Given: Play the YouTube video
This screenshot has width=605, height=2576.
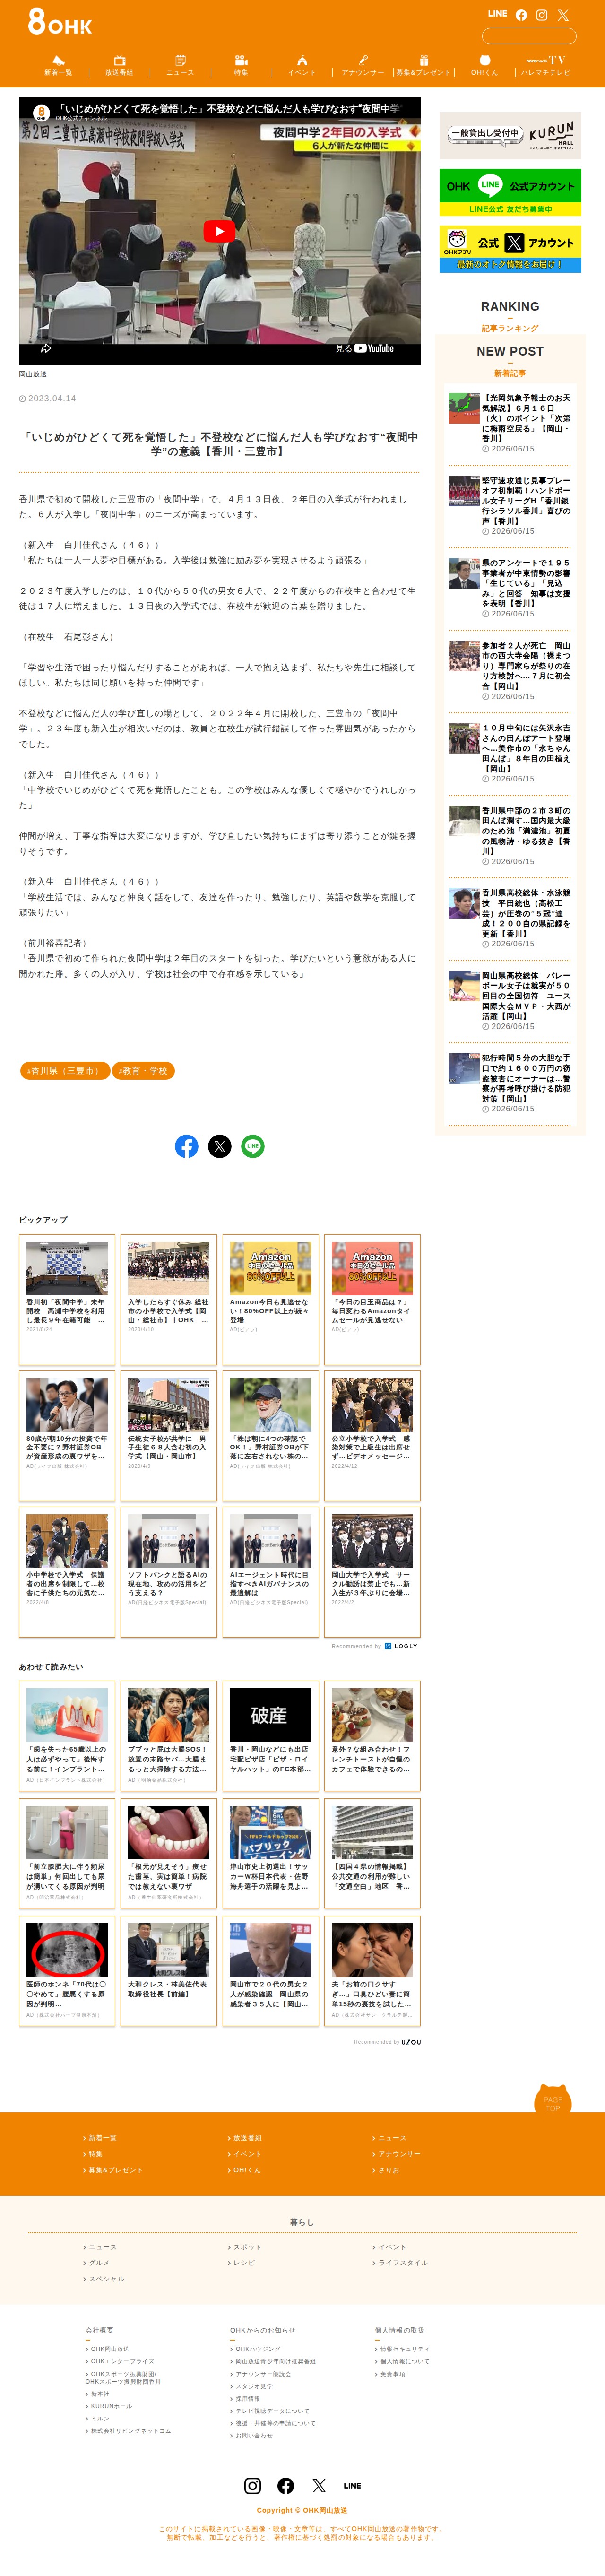Looking at the screenshot, I should click(219, 231).
